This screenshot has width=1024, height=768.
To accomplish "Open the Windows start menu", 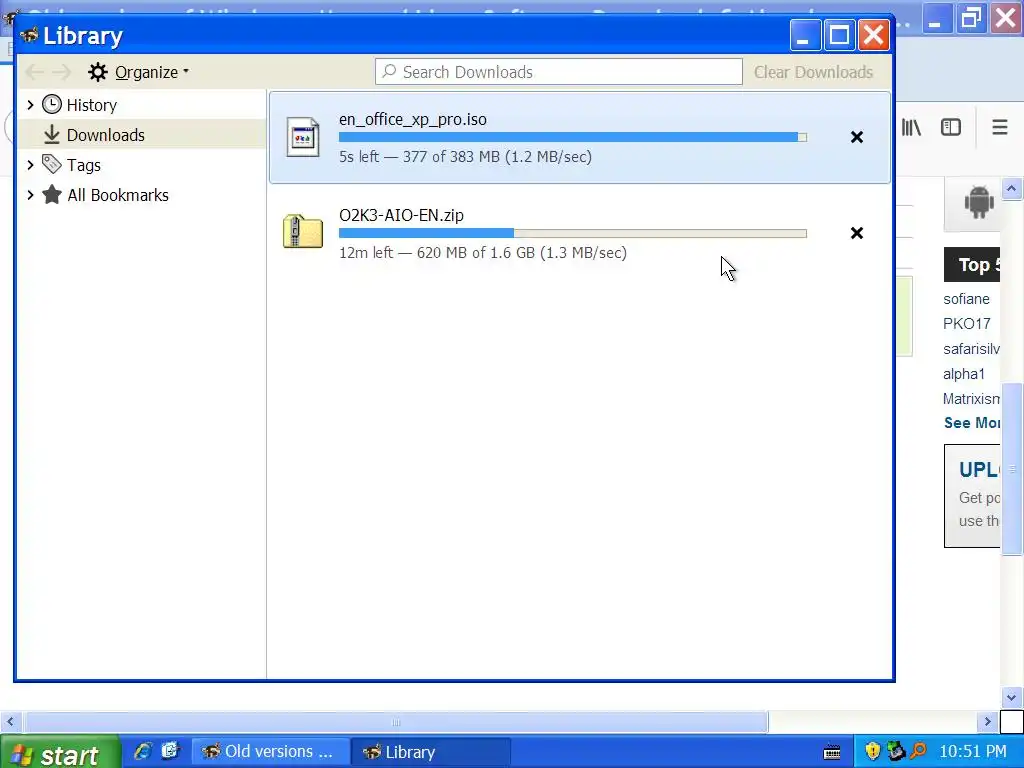I will click(x=60, y=752).
